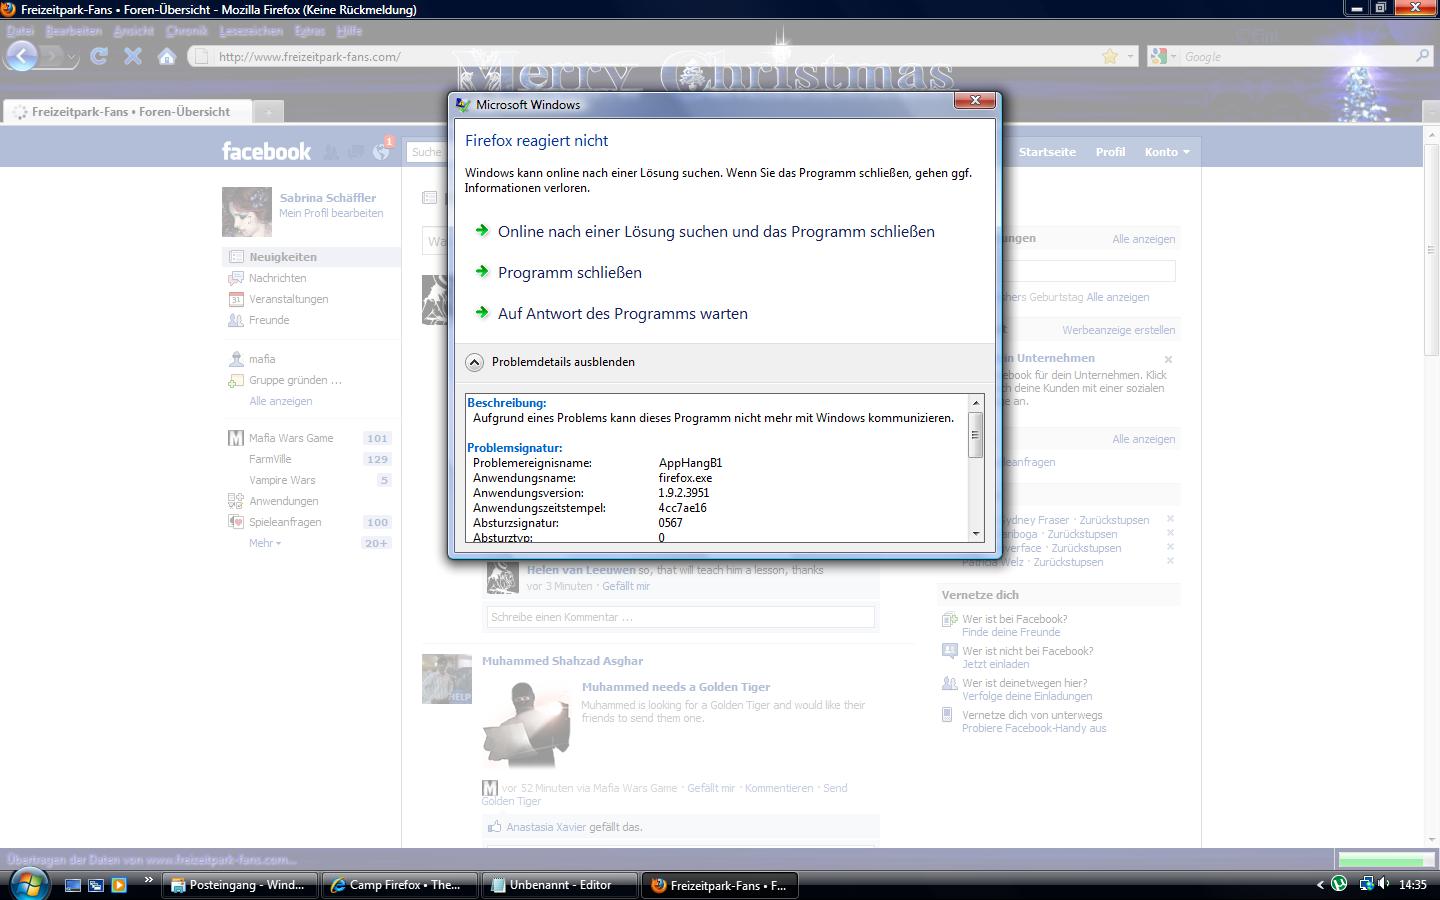Screen dimensions: 1440x900
Task: Switch to Unbenannt - Editor taskbar button
Action: click(x=561, y=885)
